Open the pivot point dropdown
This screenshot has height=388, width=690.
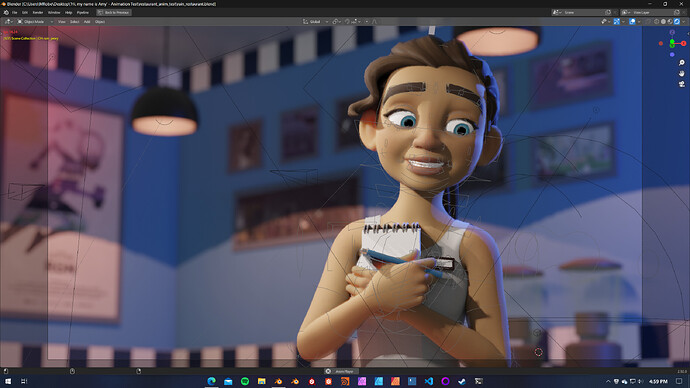click(x=337, y=22)
